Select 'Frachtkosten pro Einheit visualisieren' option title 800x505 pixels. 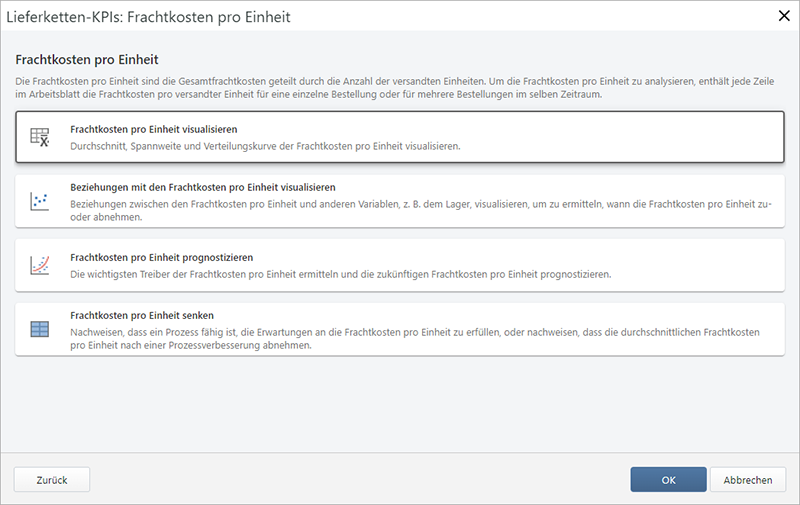153,129
